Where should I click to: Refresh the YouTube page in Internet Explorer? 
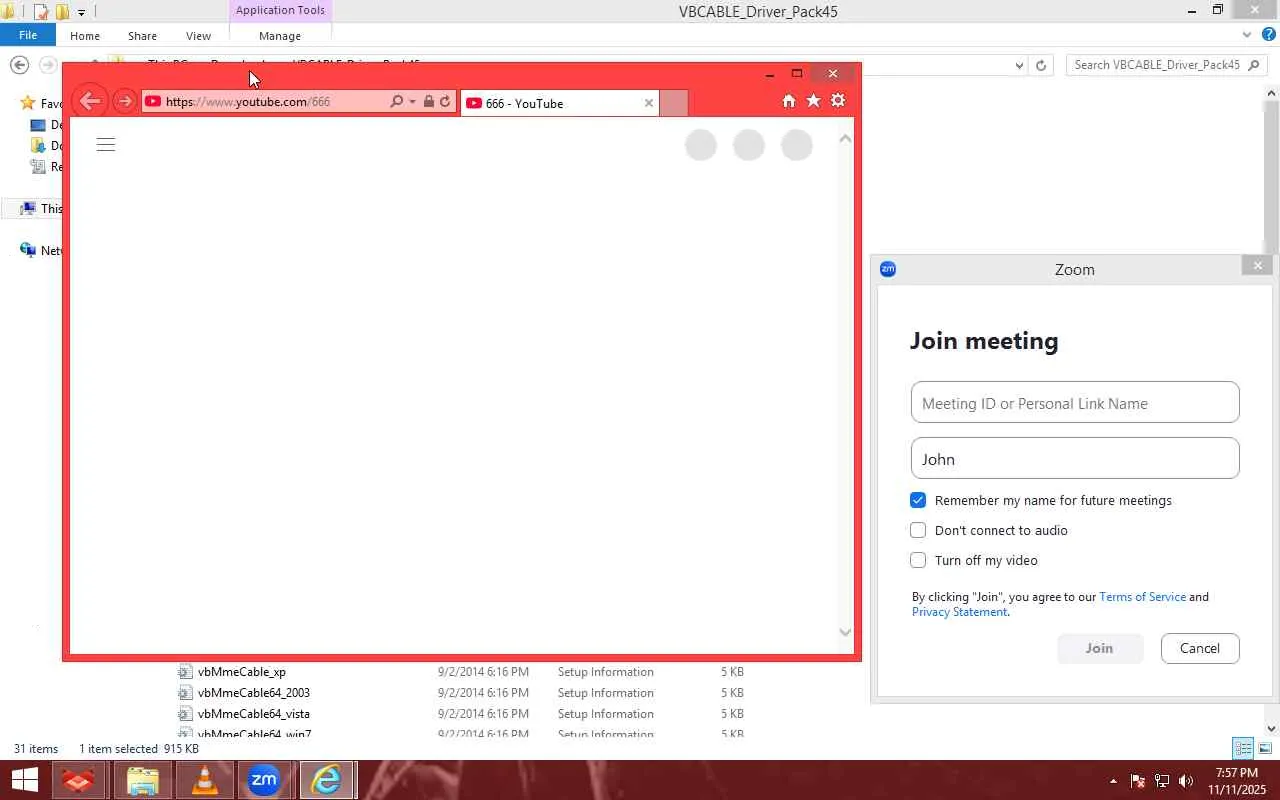pyautogui.click(x=445, y=101)
